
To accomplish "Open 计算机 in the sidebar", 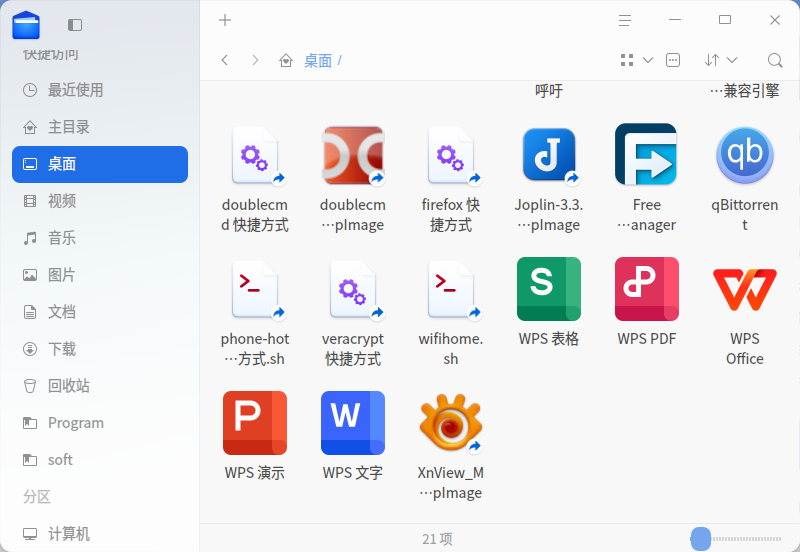I will click(100, 534).
